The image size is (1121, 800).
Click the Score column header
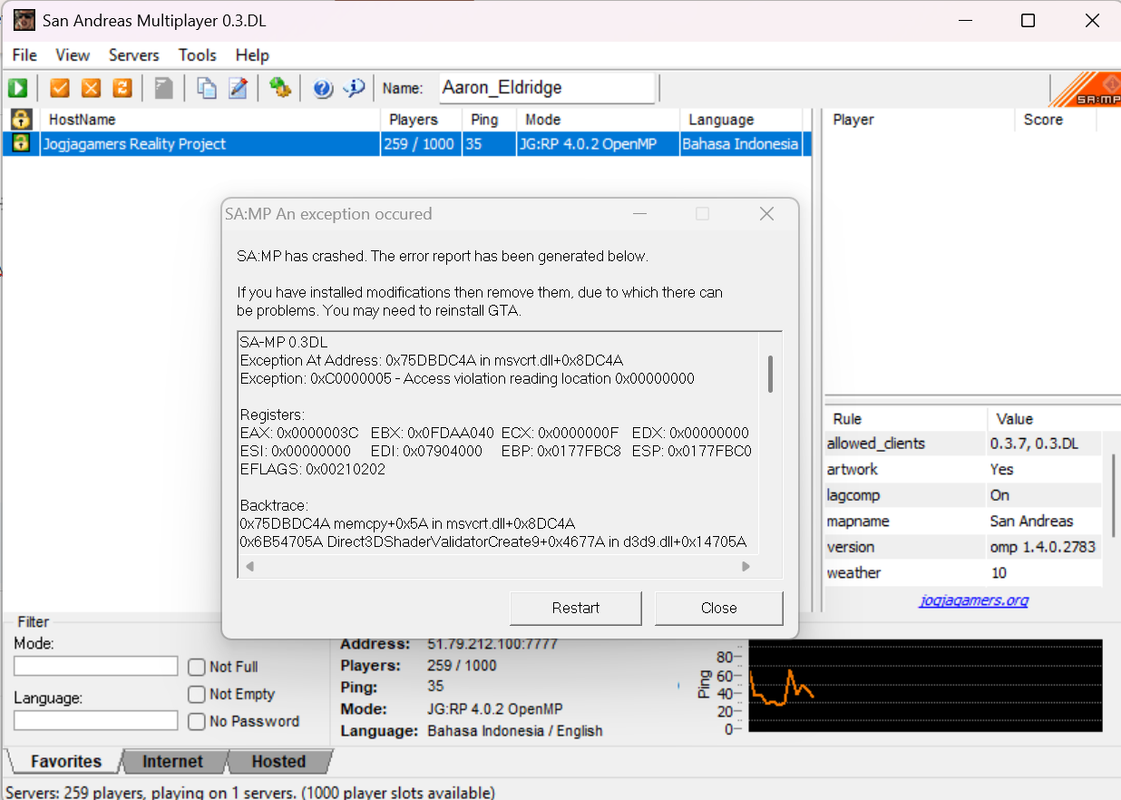(x=1055, y=119)
